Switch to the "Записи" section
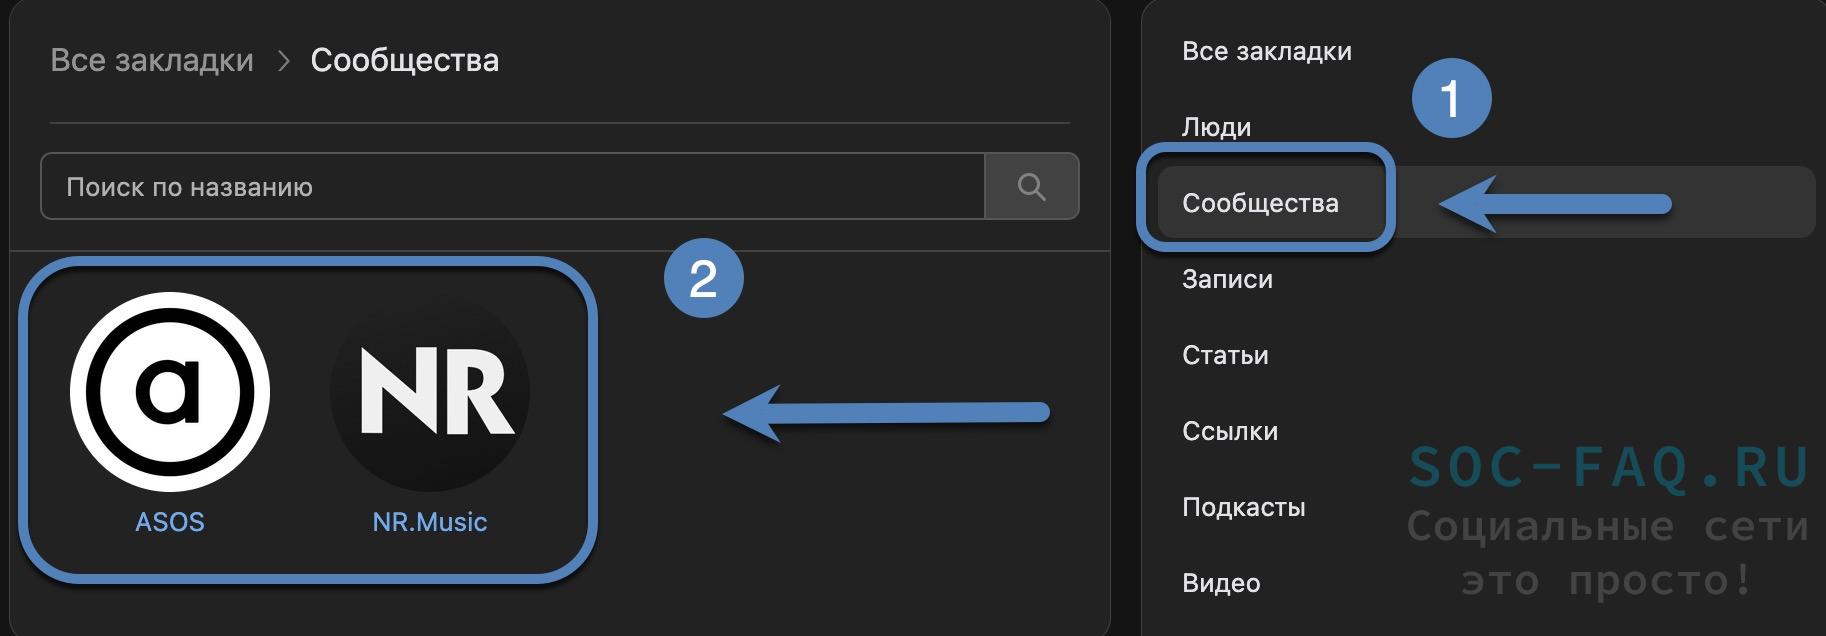The image size is (1826, 636). pos(1227,279)
